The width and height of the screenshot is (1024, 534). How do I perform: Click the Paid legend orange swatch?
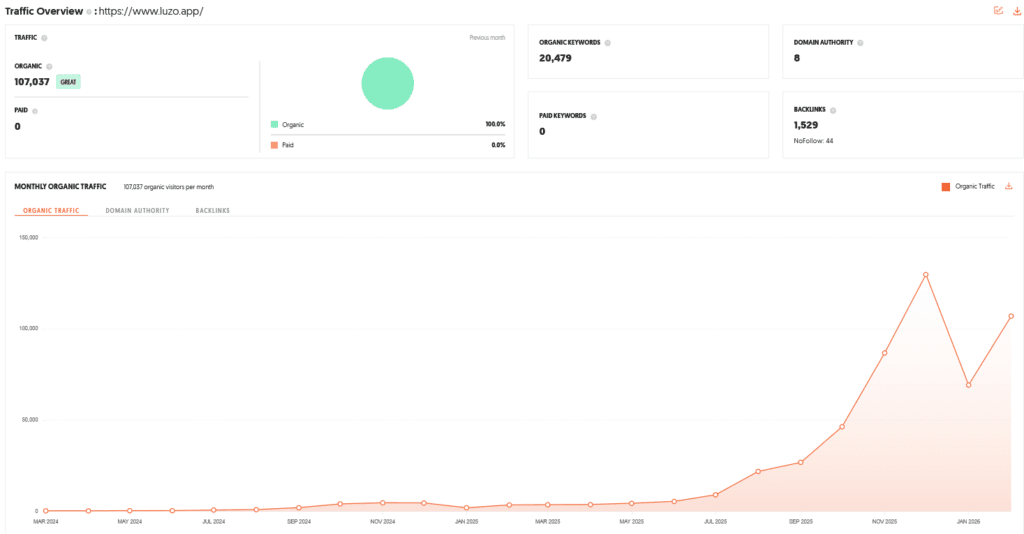pyautogui.click(x=274, y=145)
